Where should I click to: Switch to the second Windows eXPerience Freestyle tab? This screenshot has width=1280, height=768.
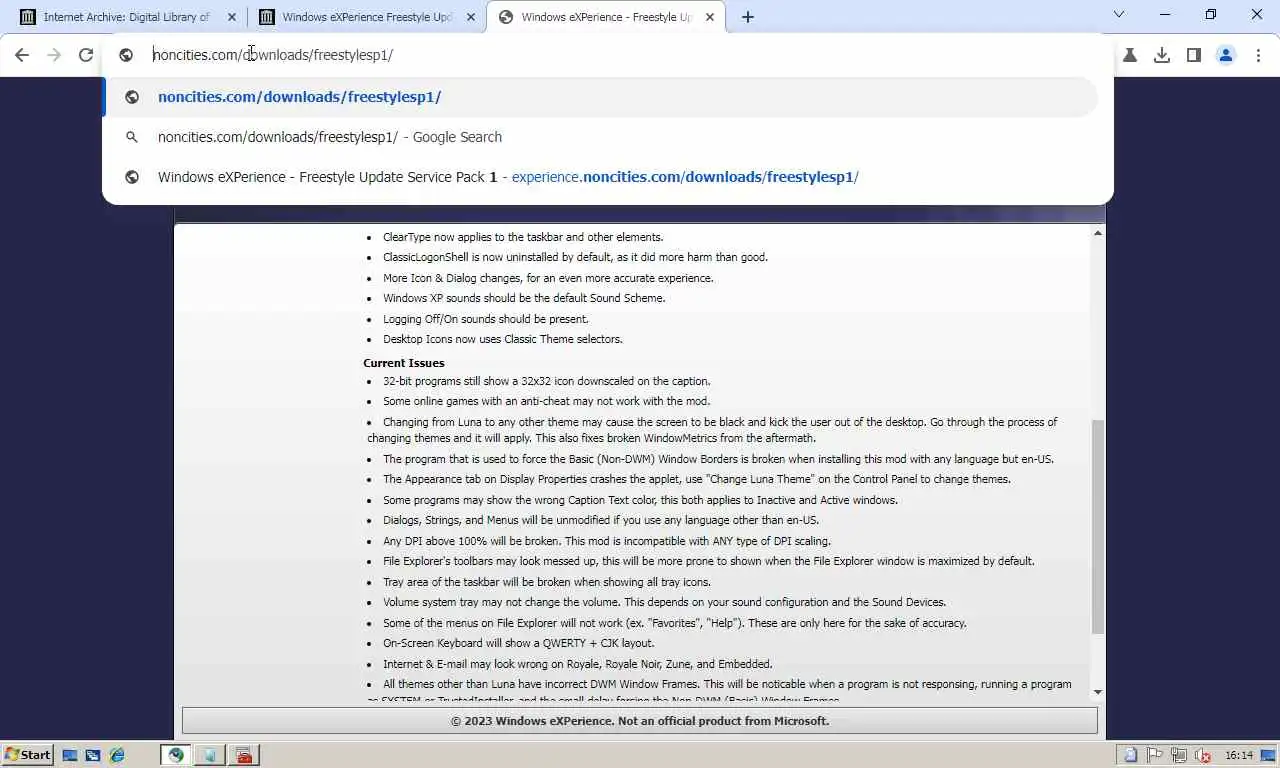pyautogui.click(x=367, y=17)
